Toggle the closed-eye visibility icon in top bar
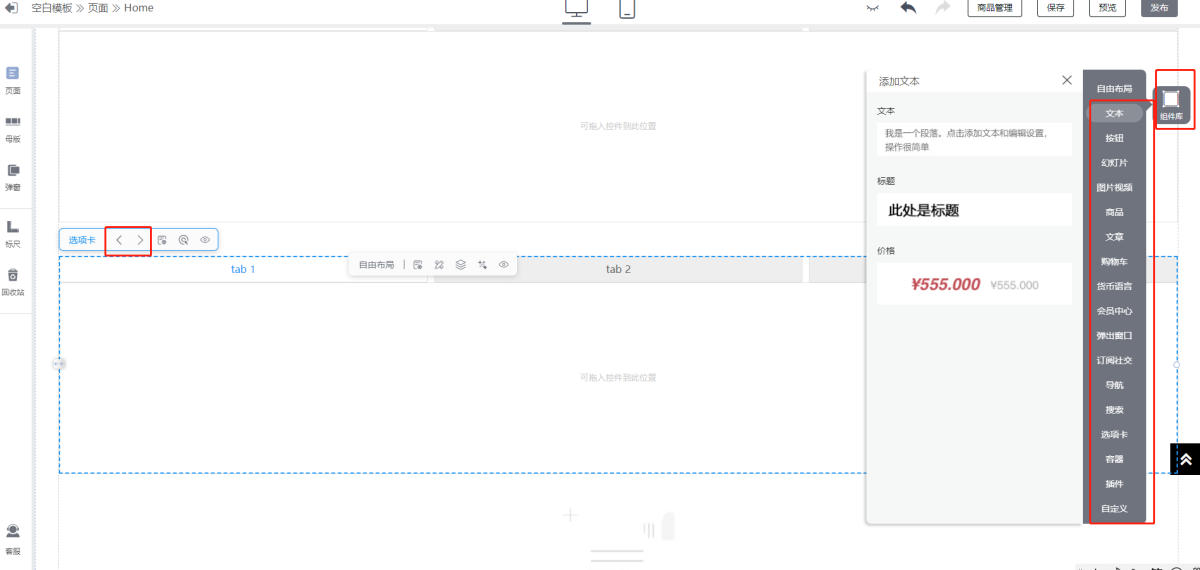 coord(872,8)
